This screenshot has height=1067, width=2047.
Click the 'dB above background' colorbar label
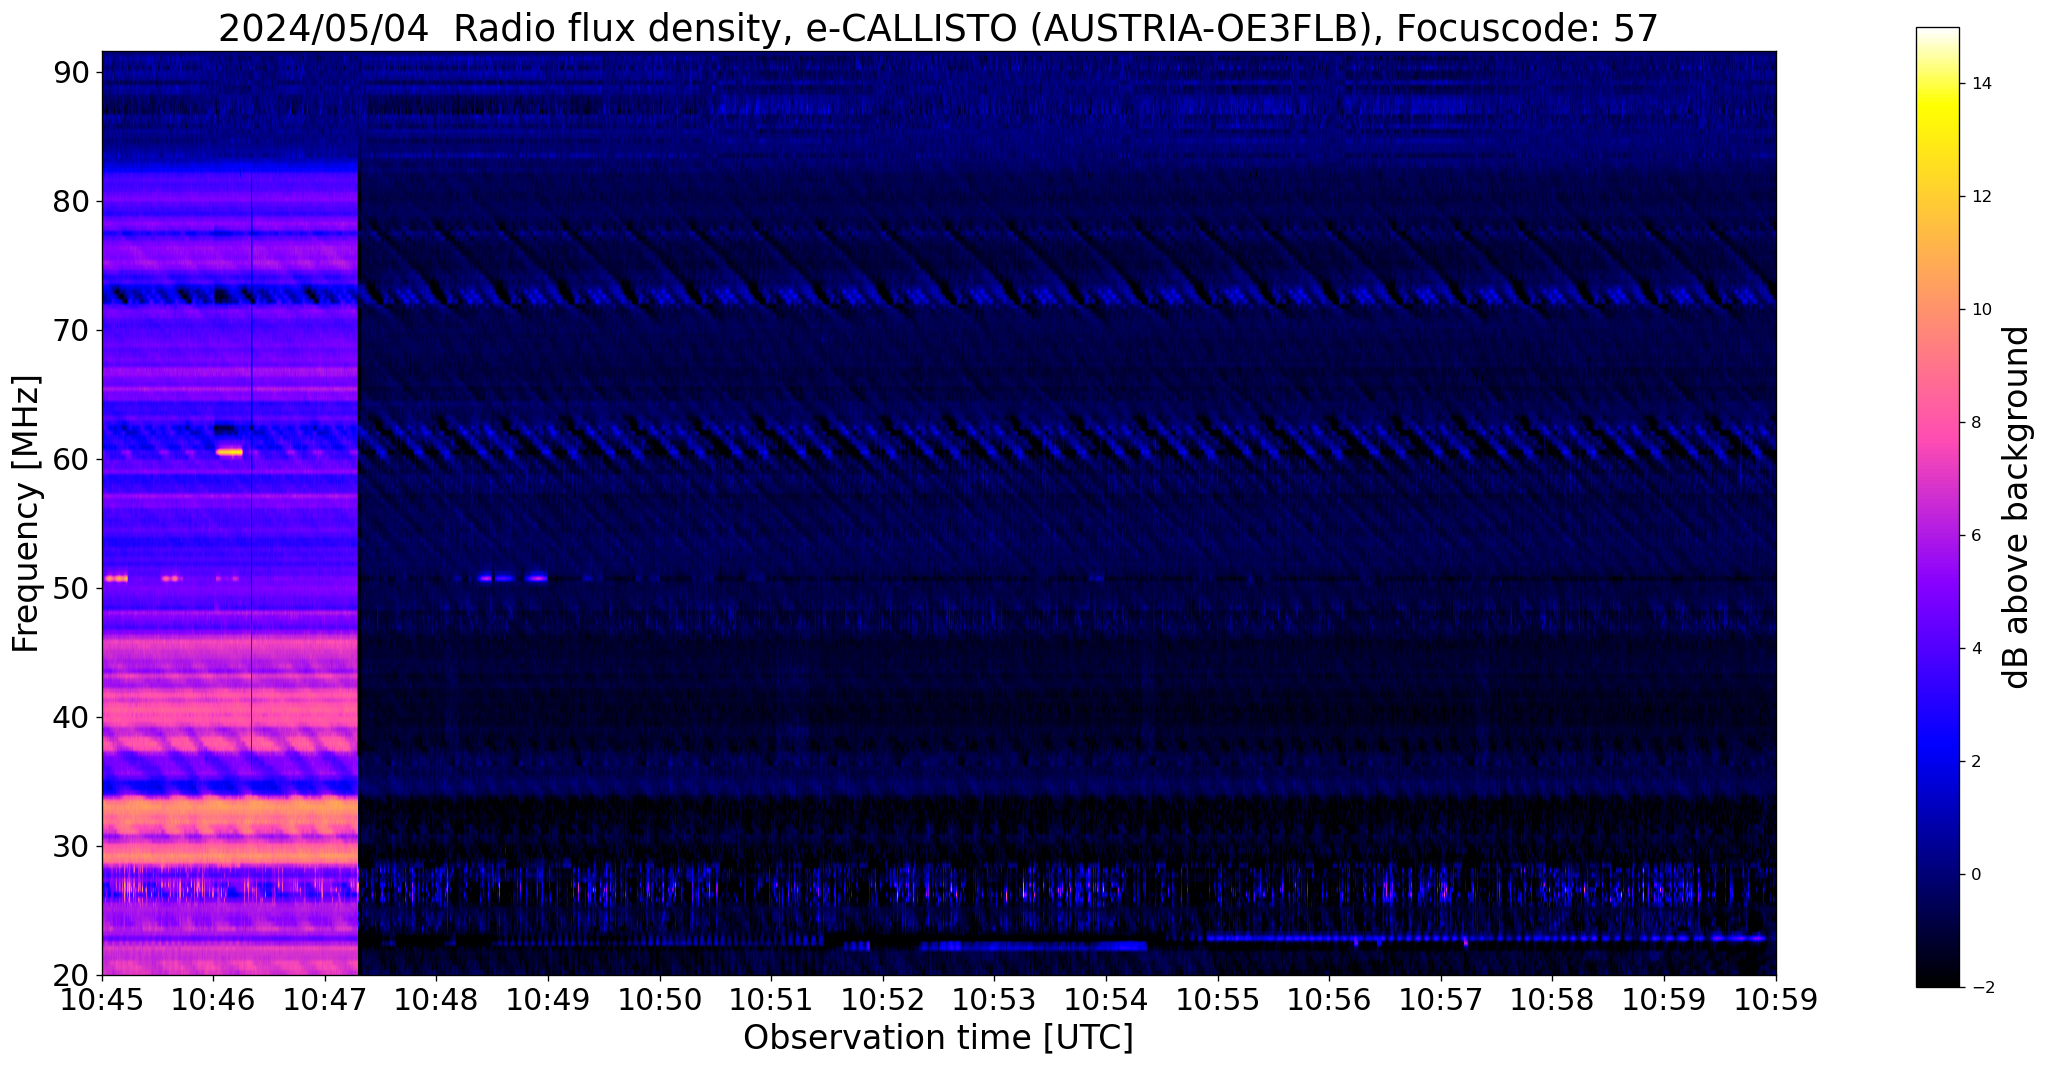[2016, 507]
